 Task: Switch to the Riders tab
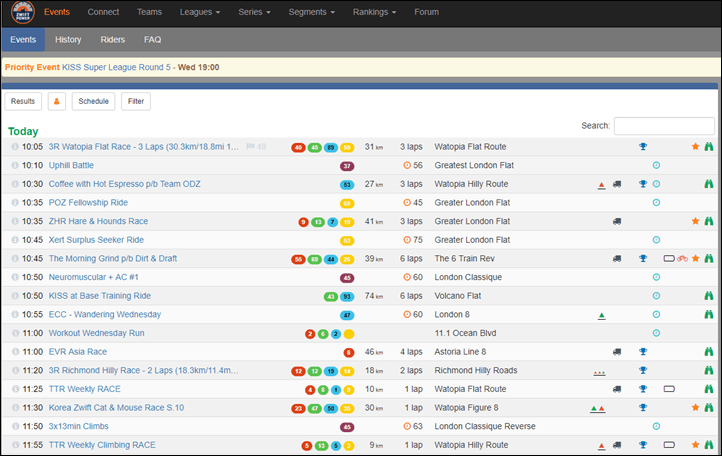[113, 40]
